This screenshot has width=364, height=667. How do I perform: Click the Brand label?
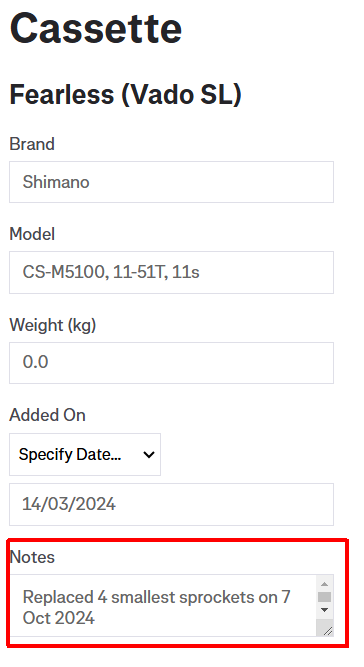(x=32, y=144)
